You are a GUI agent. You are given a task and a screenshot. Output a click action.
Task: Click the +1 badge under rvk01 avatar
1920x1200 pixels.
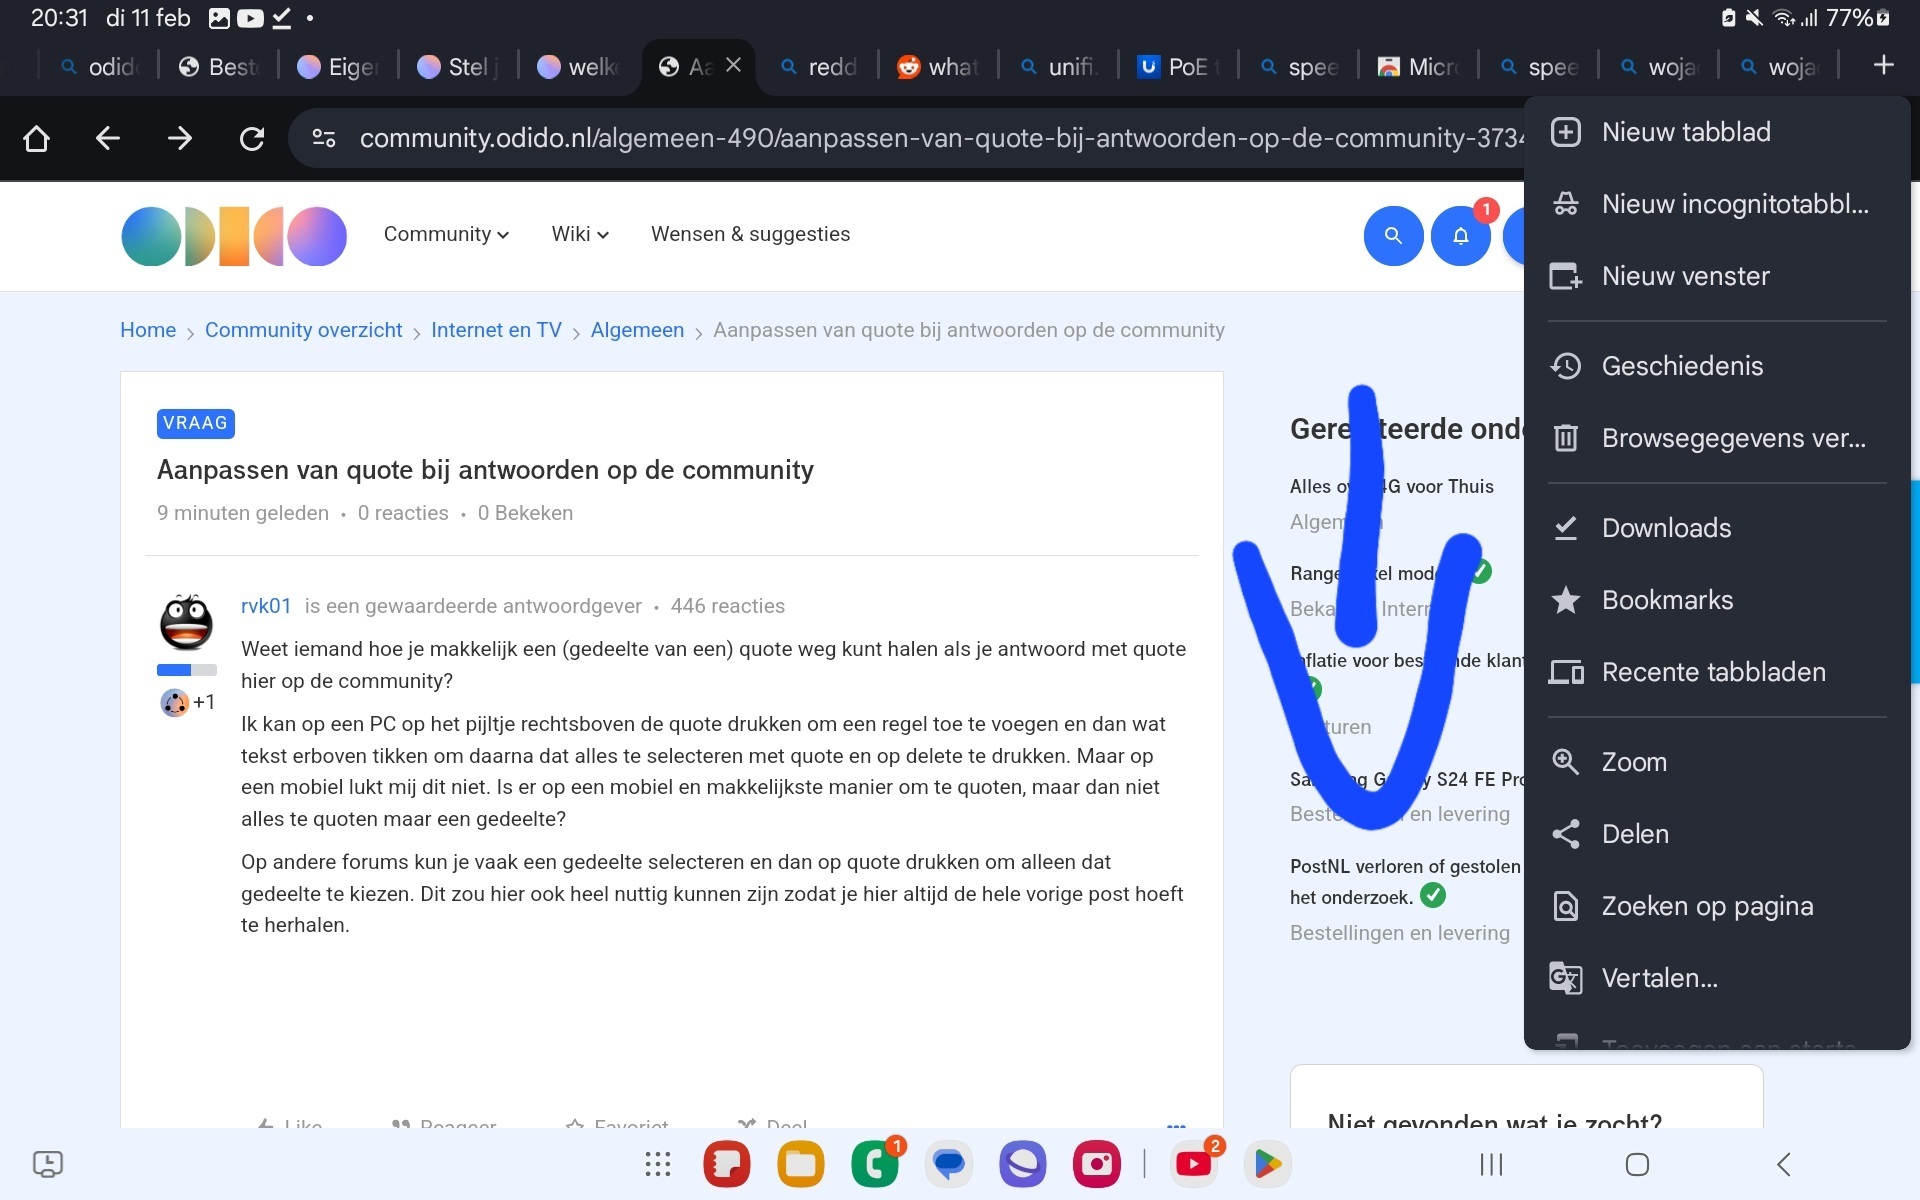click(x=187, y=702)
